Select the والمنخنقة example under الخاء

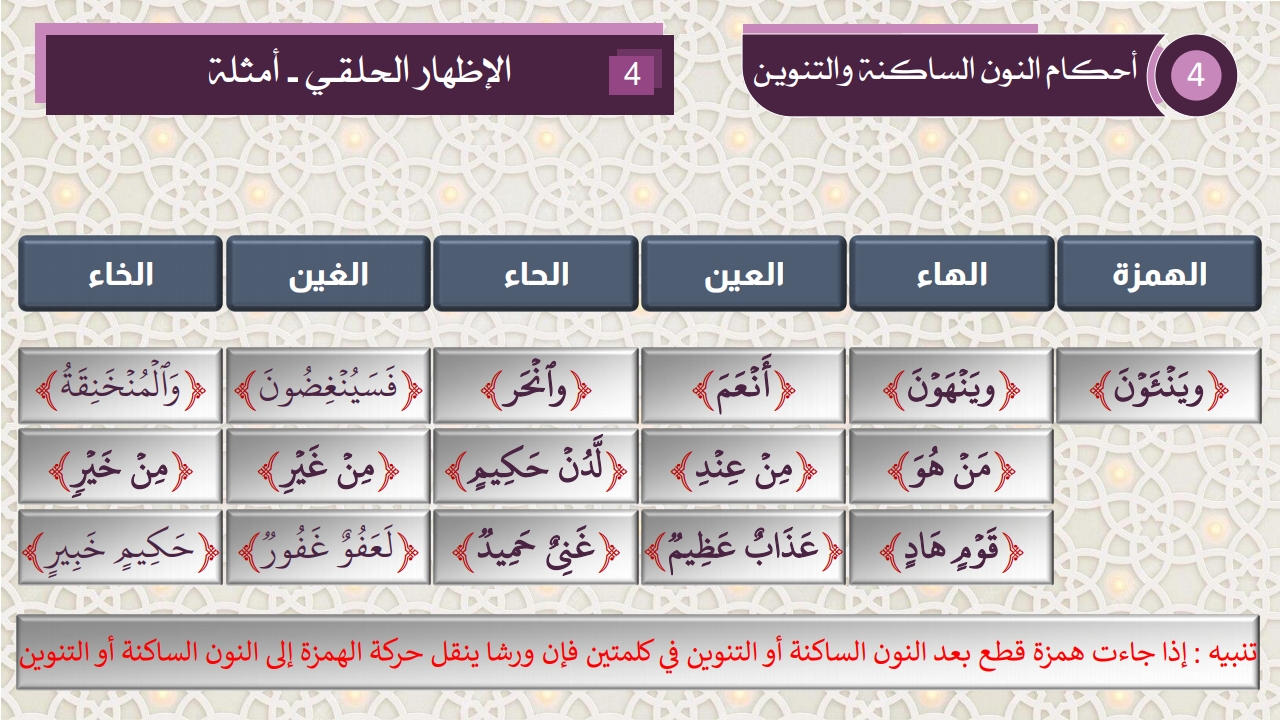(x=120, y=386)
